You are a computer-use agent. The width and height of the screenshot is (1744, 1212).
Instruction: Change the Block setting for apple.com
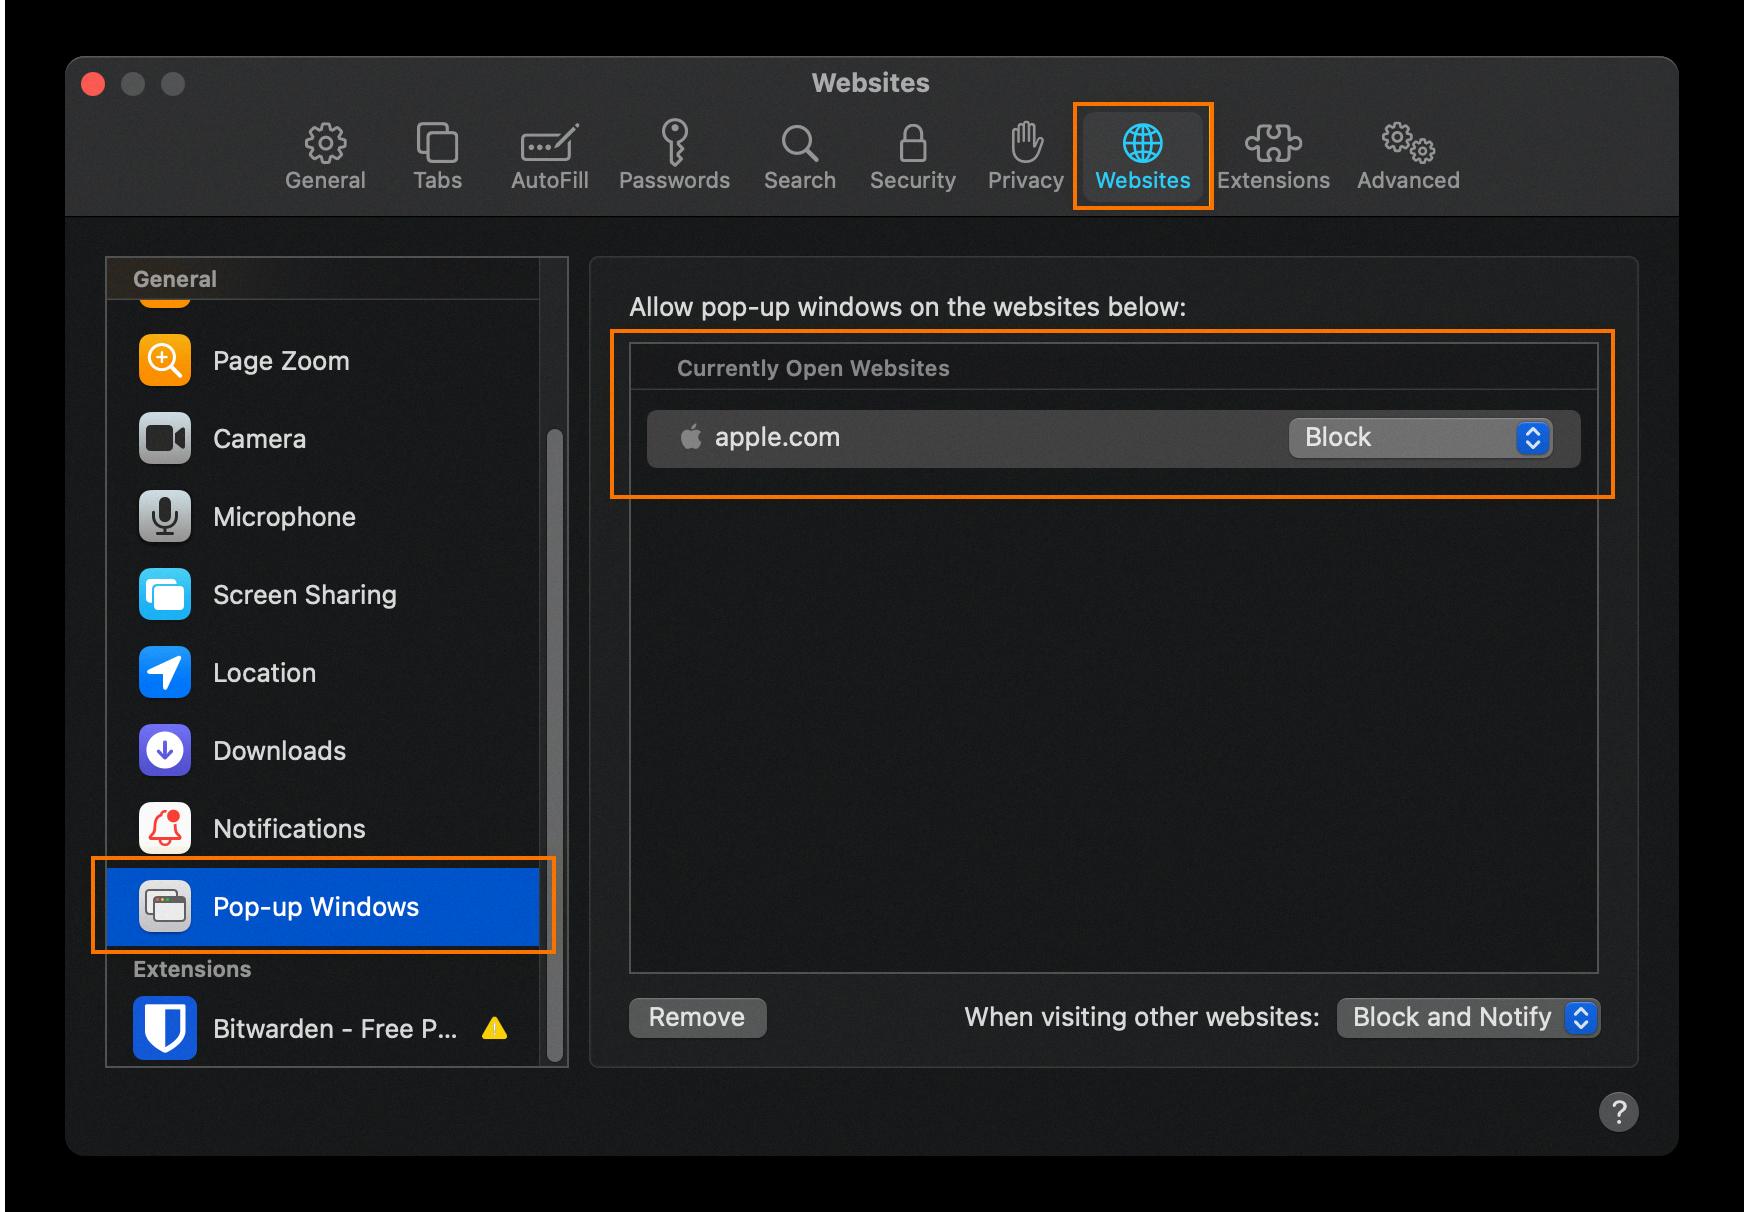tap(1421, 437)
